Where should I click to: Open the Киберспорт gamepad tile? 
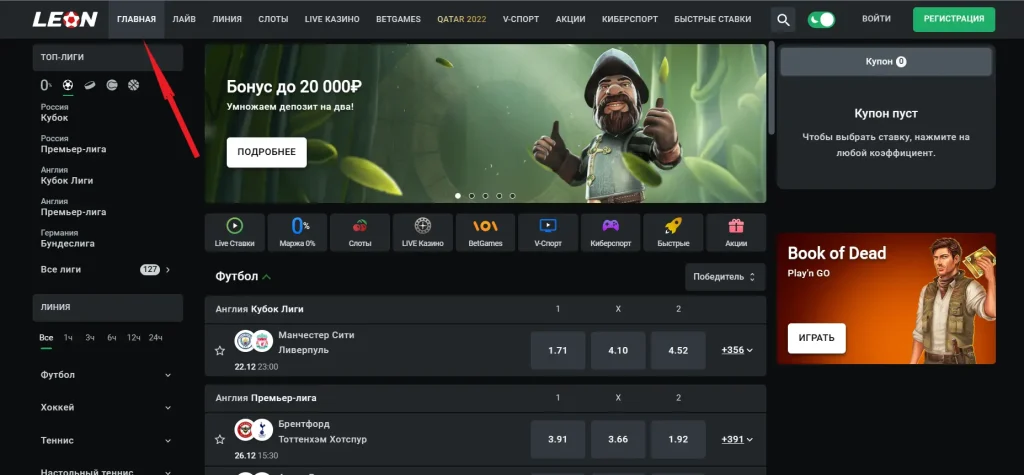pyautogui.click(x=611, y=233)
